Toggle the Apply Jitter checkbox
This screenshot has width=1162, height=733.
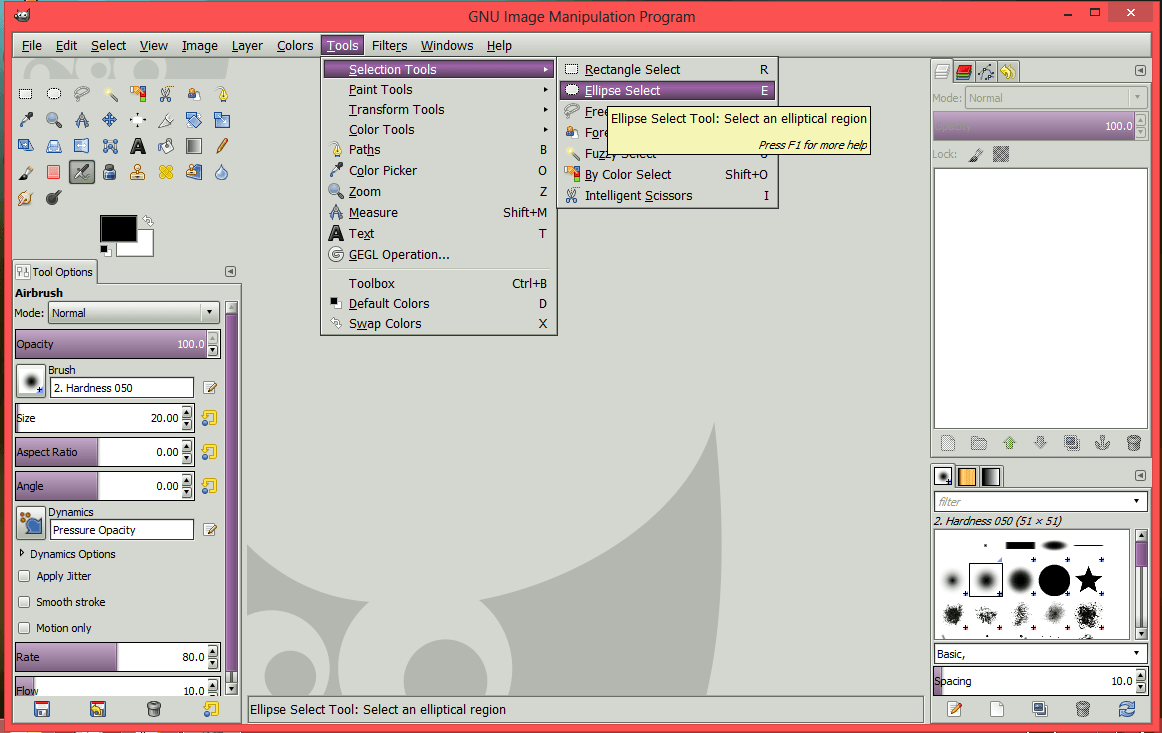(24, 576)
